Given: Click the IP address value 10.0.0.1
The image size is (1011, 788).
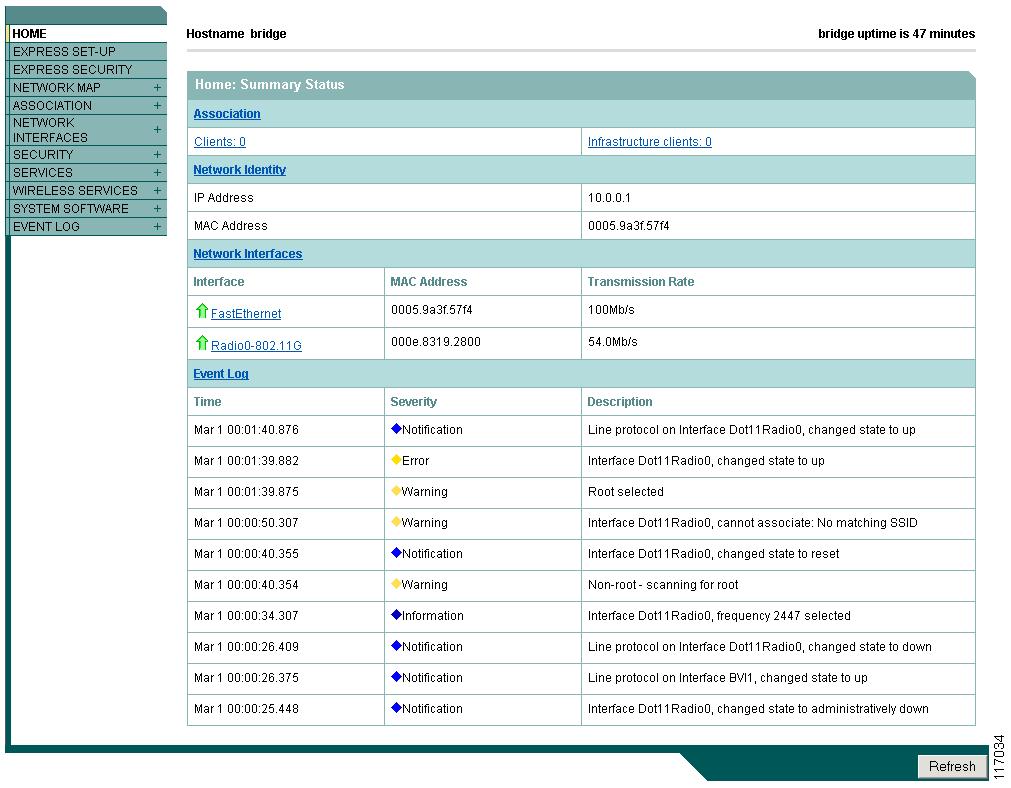Looking at the screenshot, I should (x=609, y=198).
